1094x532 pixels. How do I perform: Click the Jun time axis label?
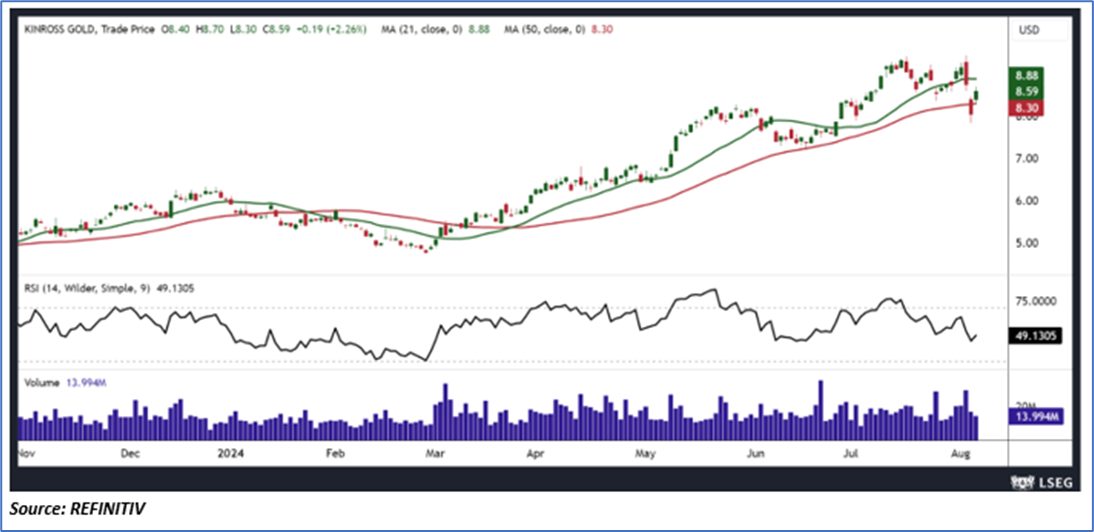(x=755, y=454)
